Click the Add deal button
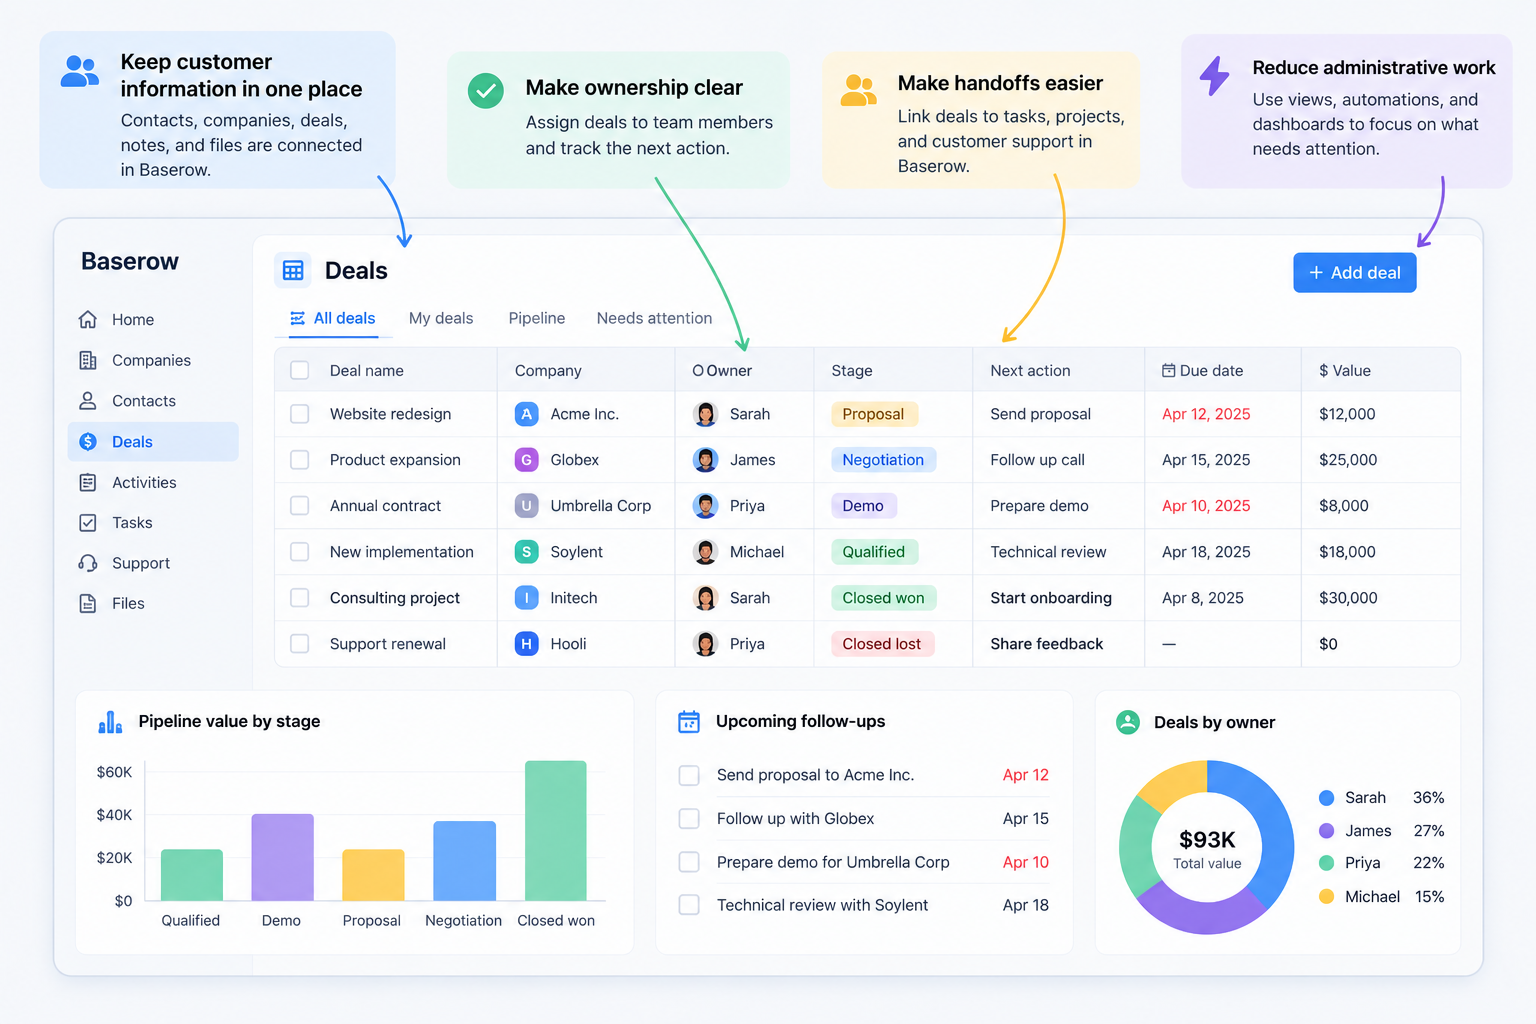Image resolution: width=1536 pixels, height=1024 pixels. coord(1355,273)
